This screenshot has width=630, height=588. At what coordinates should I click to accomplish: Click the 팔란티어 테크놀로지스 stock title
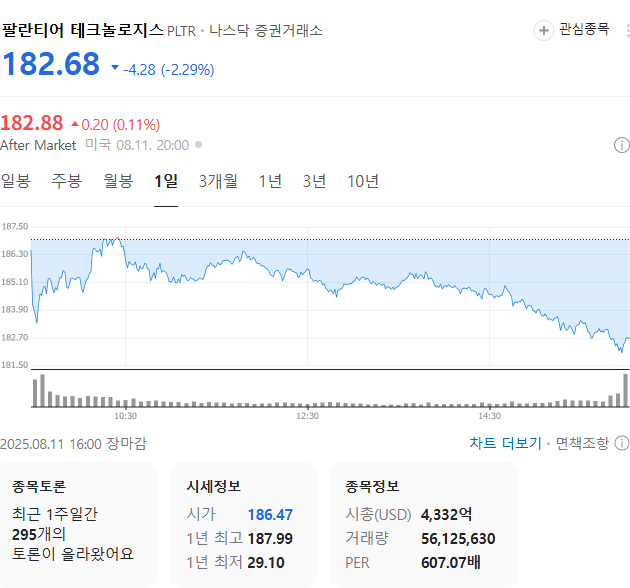tap(82, 31)
